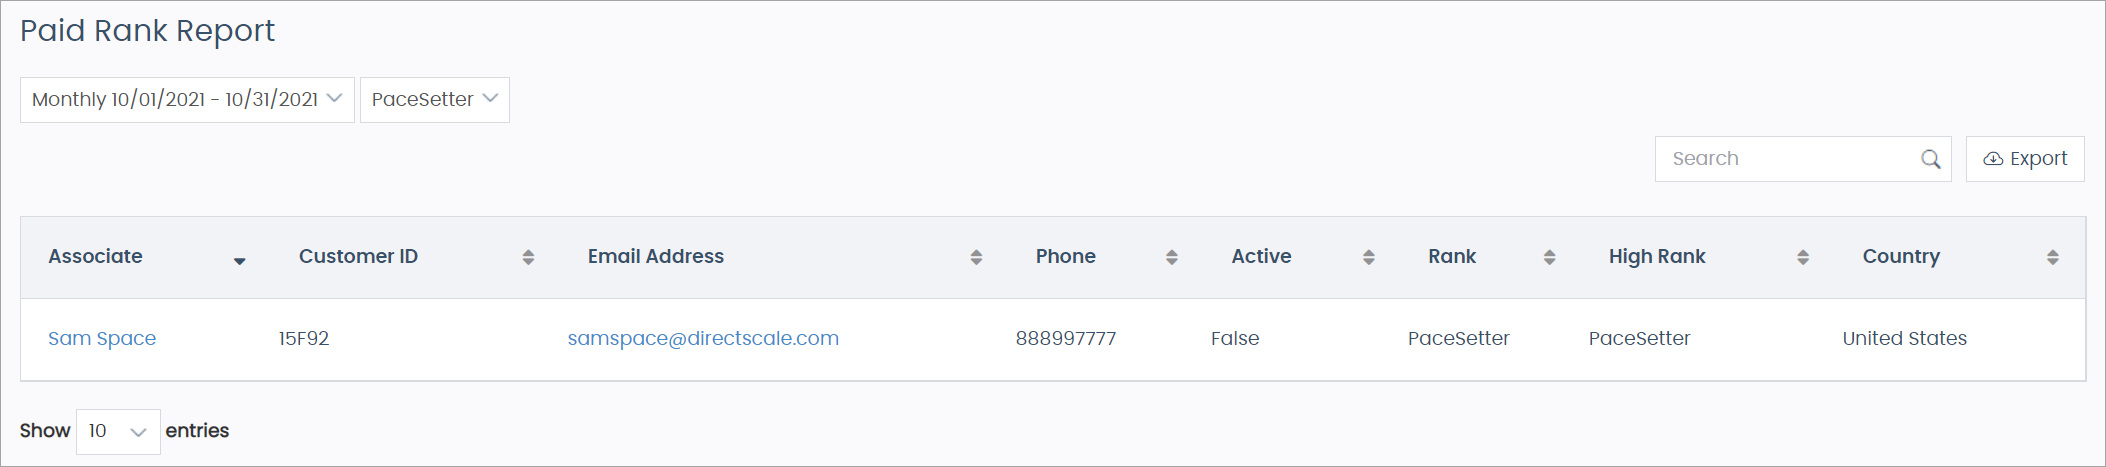Screen dimensions: 2106x467
Task: Click the Associate column header
Action: [x=95, y=257]
